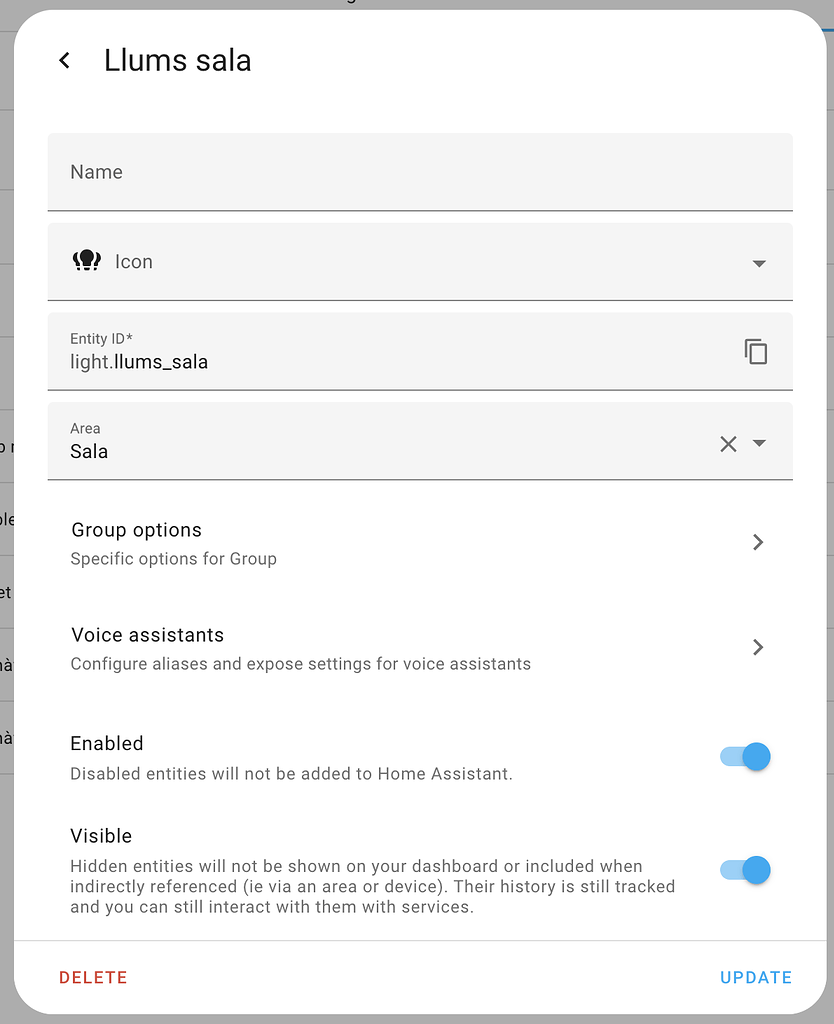
Task: Click the Name input field
Action: [x=400, y=172]
